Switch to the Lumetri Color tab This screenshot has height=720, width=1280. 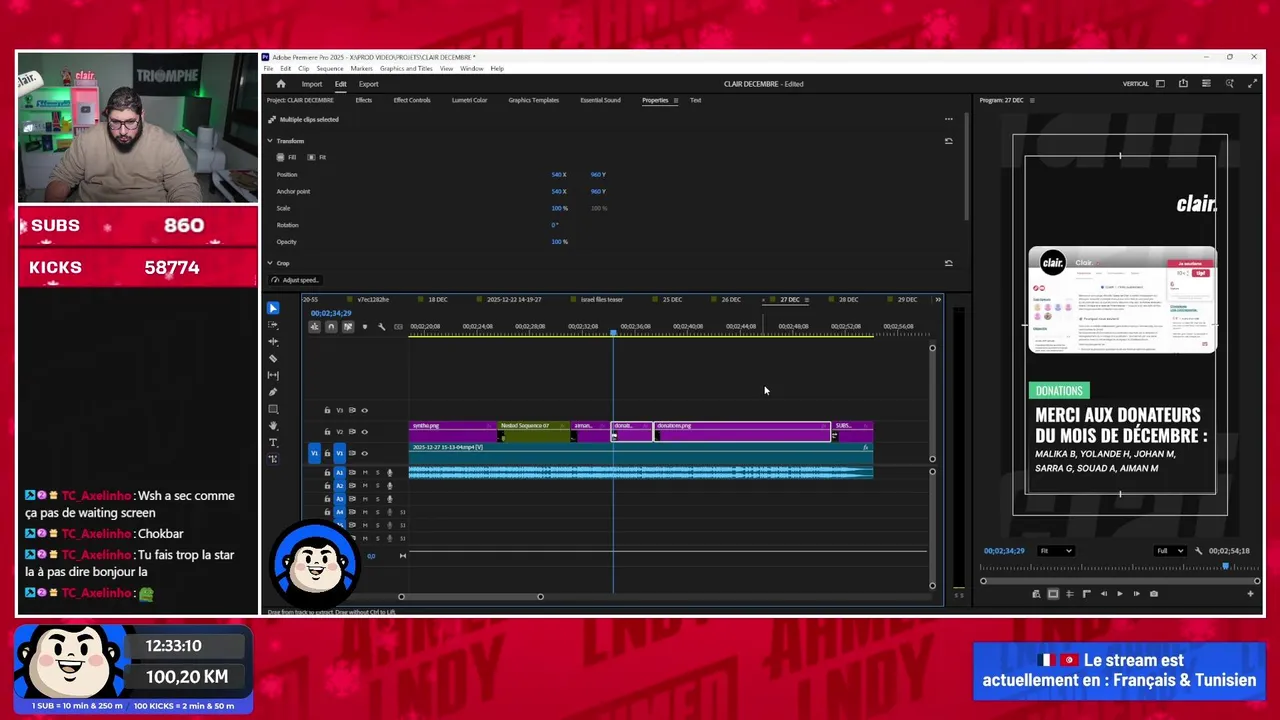click(x=469, y=100)
